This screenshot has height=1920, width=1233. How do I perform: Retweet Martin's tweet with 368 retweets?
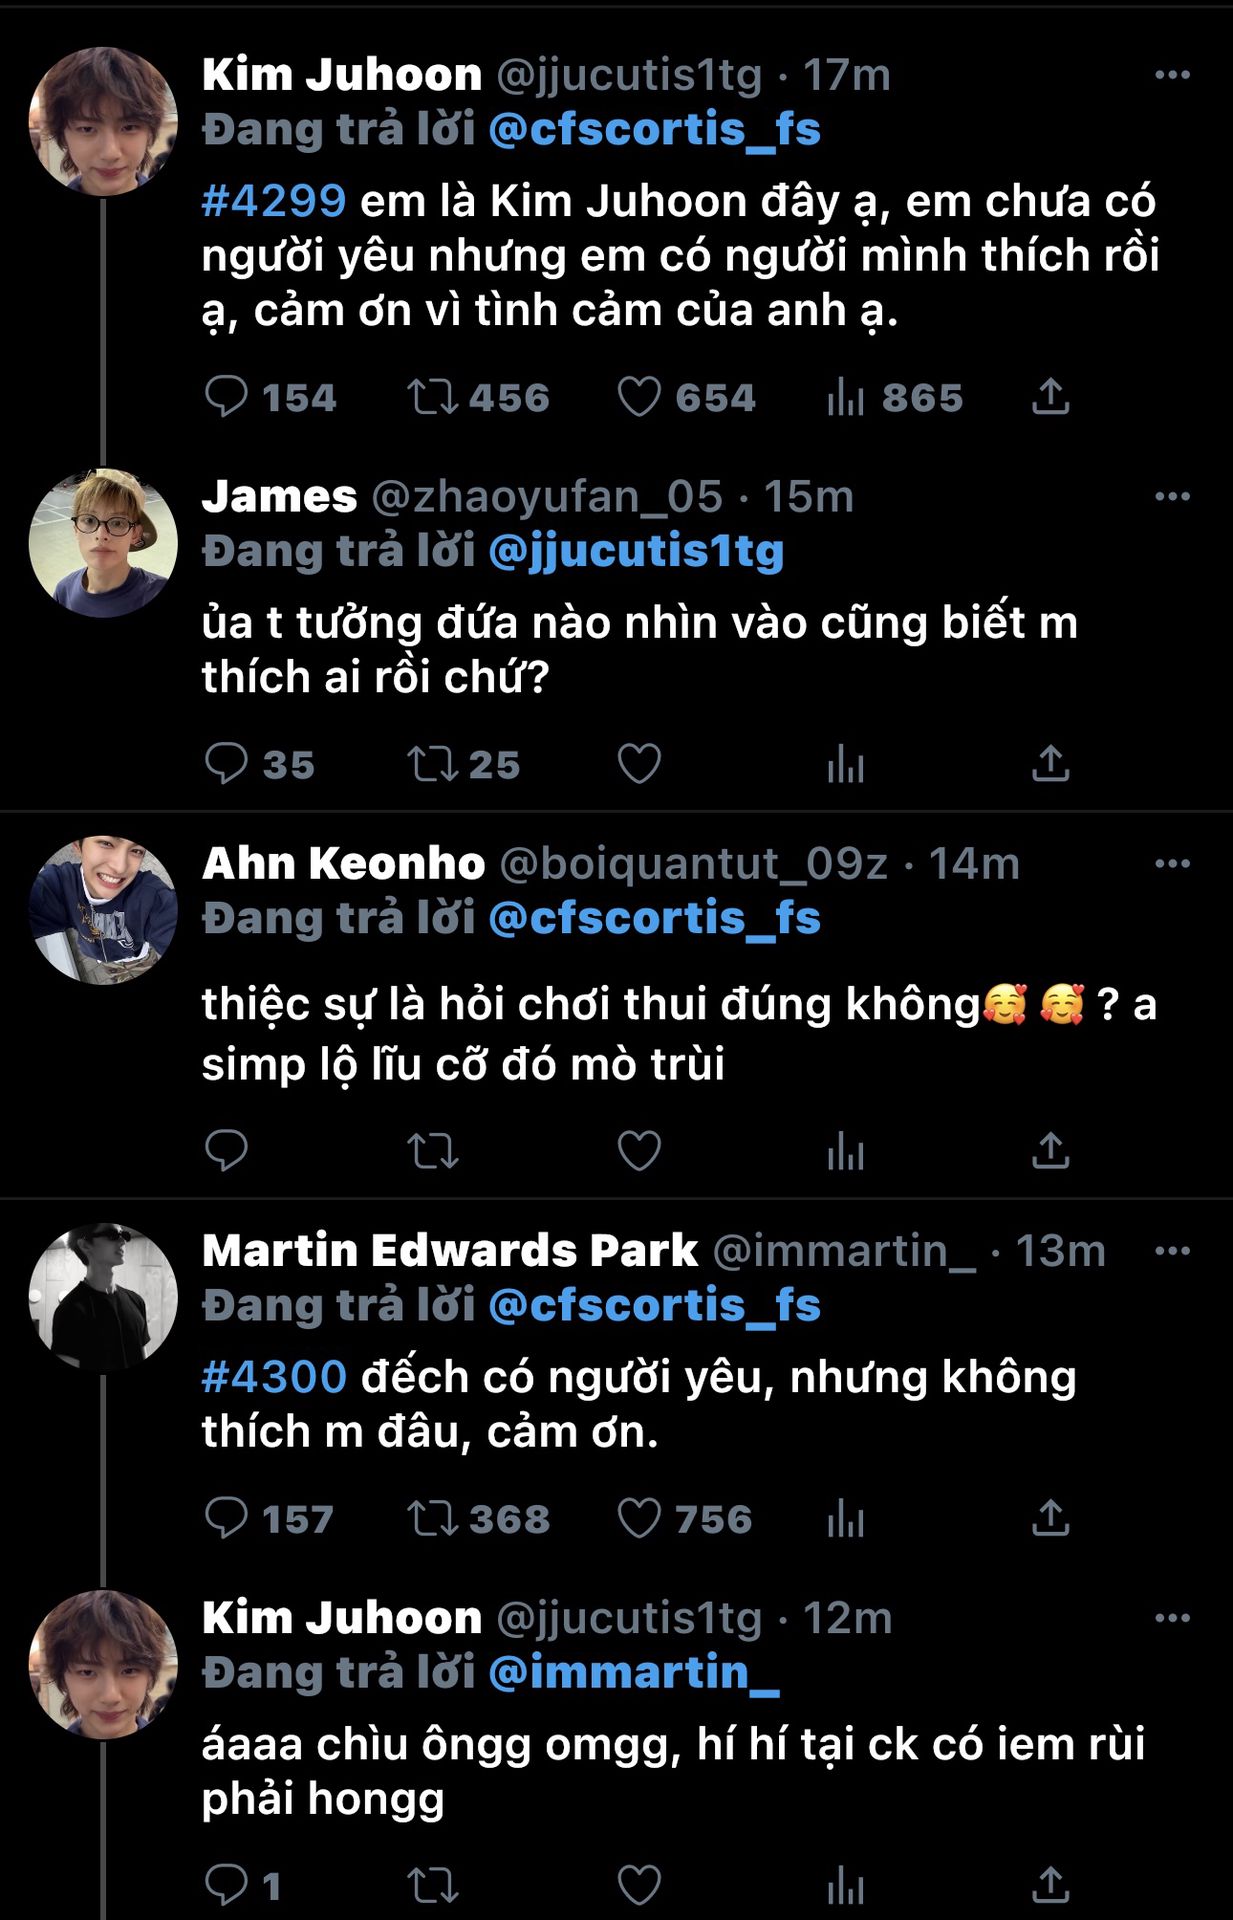(x=432, y=1518)
